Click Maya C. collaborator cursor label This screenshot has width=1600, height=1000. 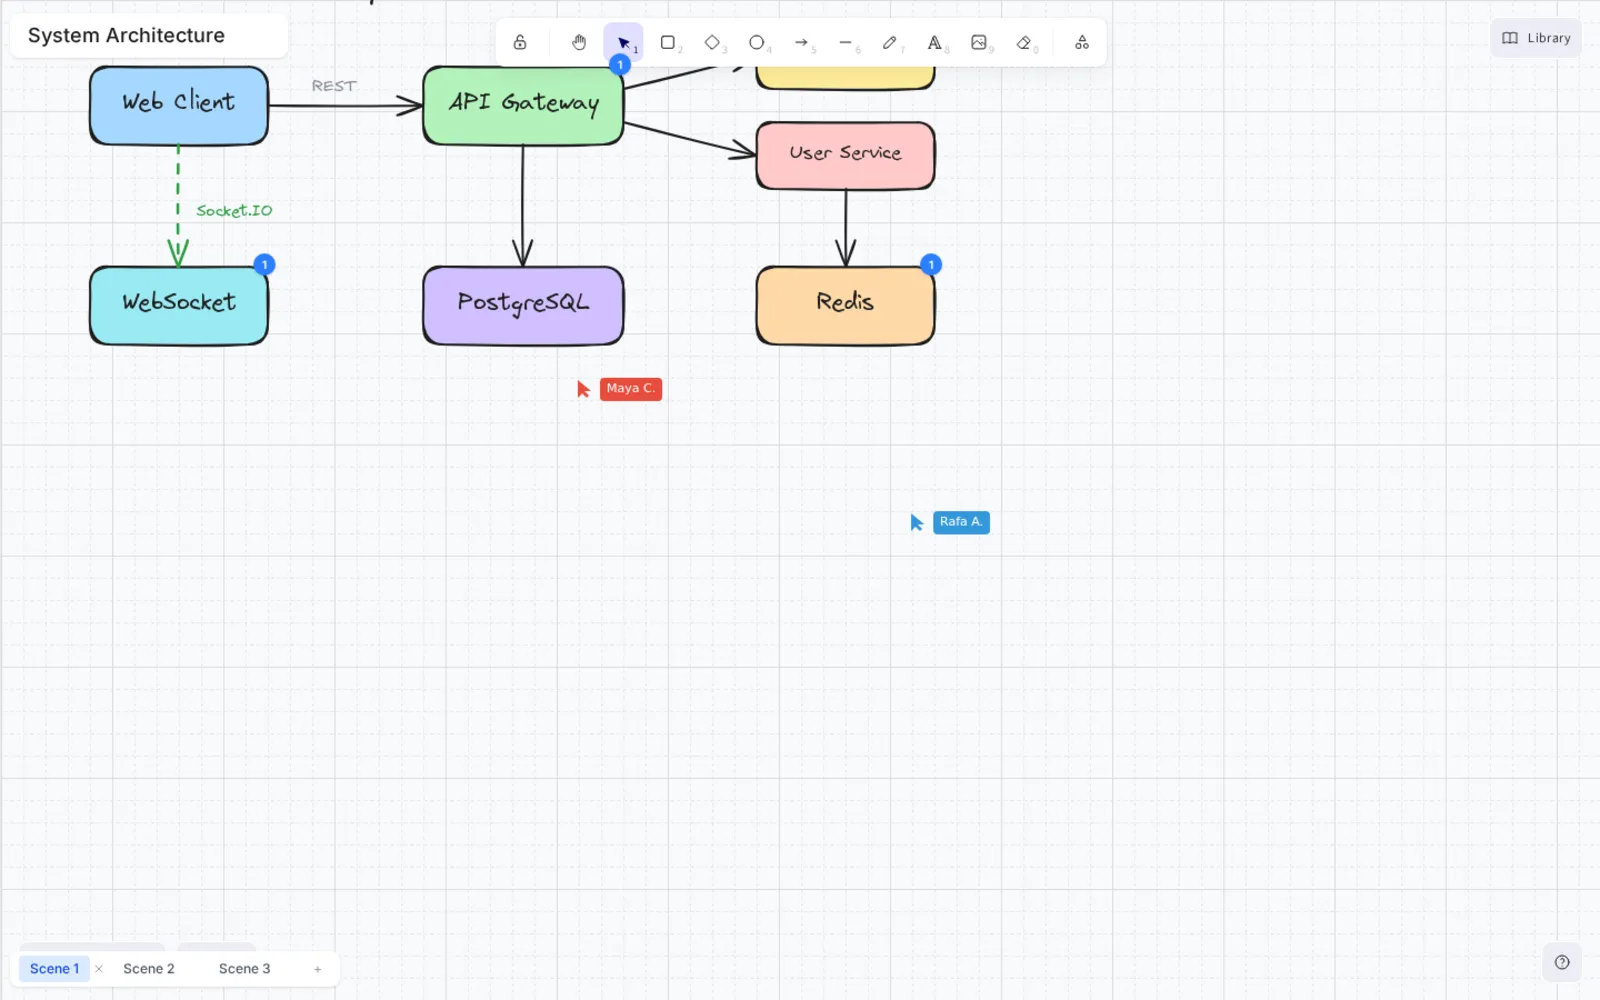pos(631,389)
